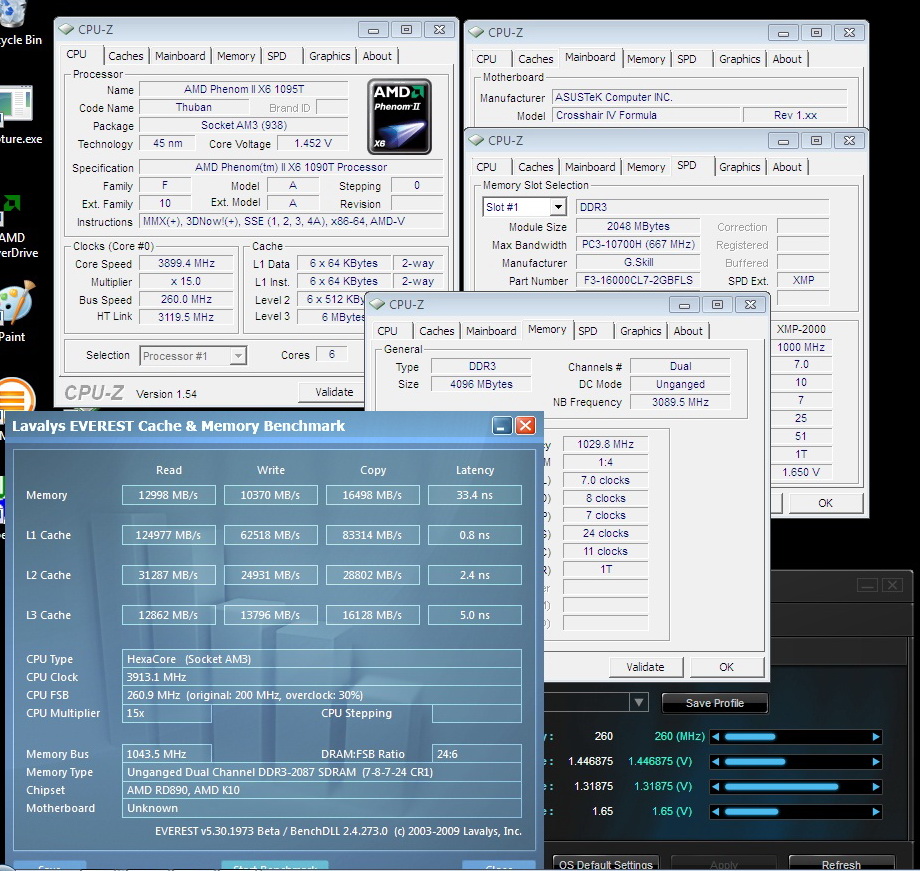Click the L3 Cache Copy result 16128 MB/s
Screen dimensions: 920x871
373,615
